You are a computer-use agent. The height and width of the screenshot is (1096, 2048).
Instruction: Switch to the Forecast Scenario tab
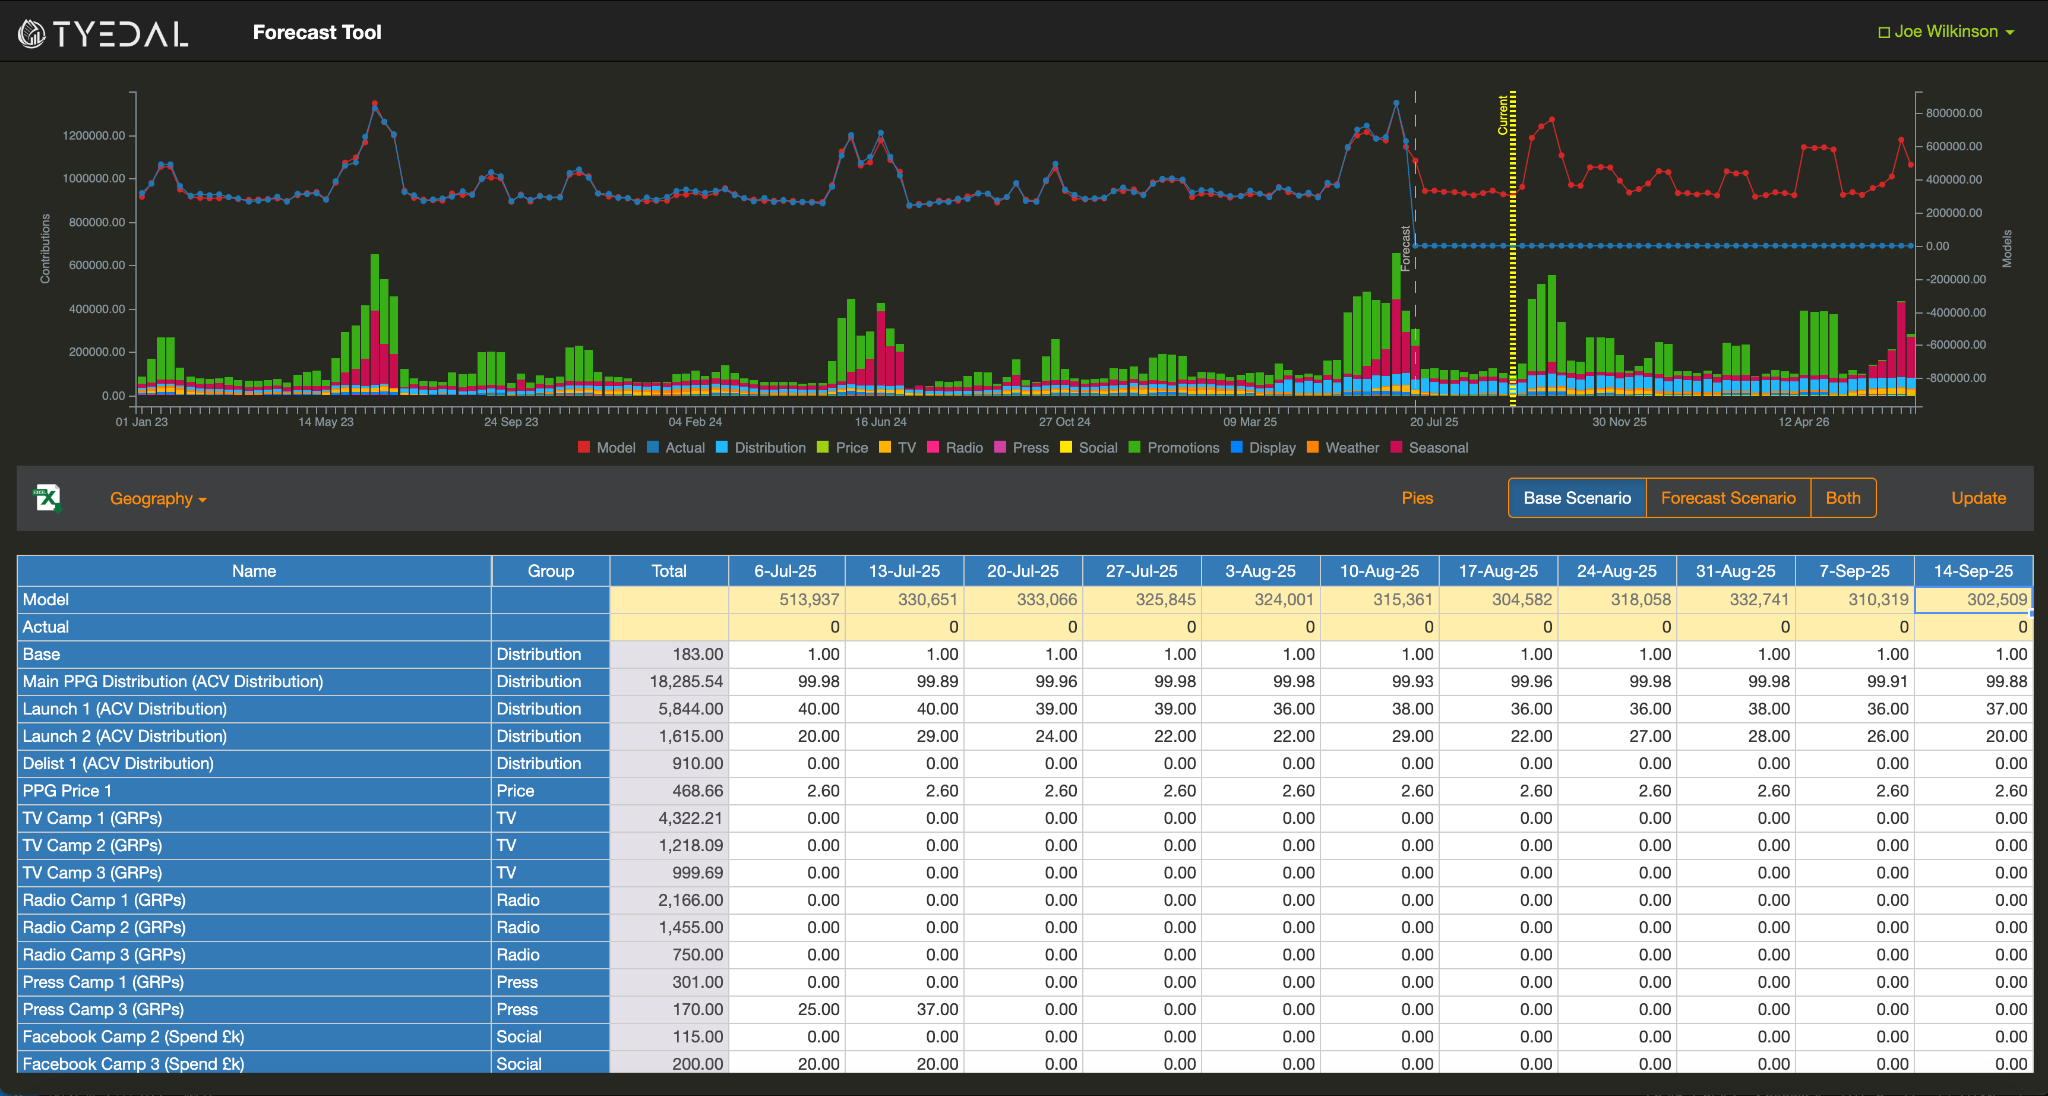tap(1727, 497)
